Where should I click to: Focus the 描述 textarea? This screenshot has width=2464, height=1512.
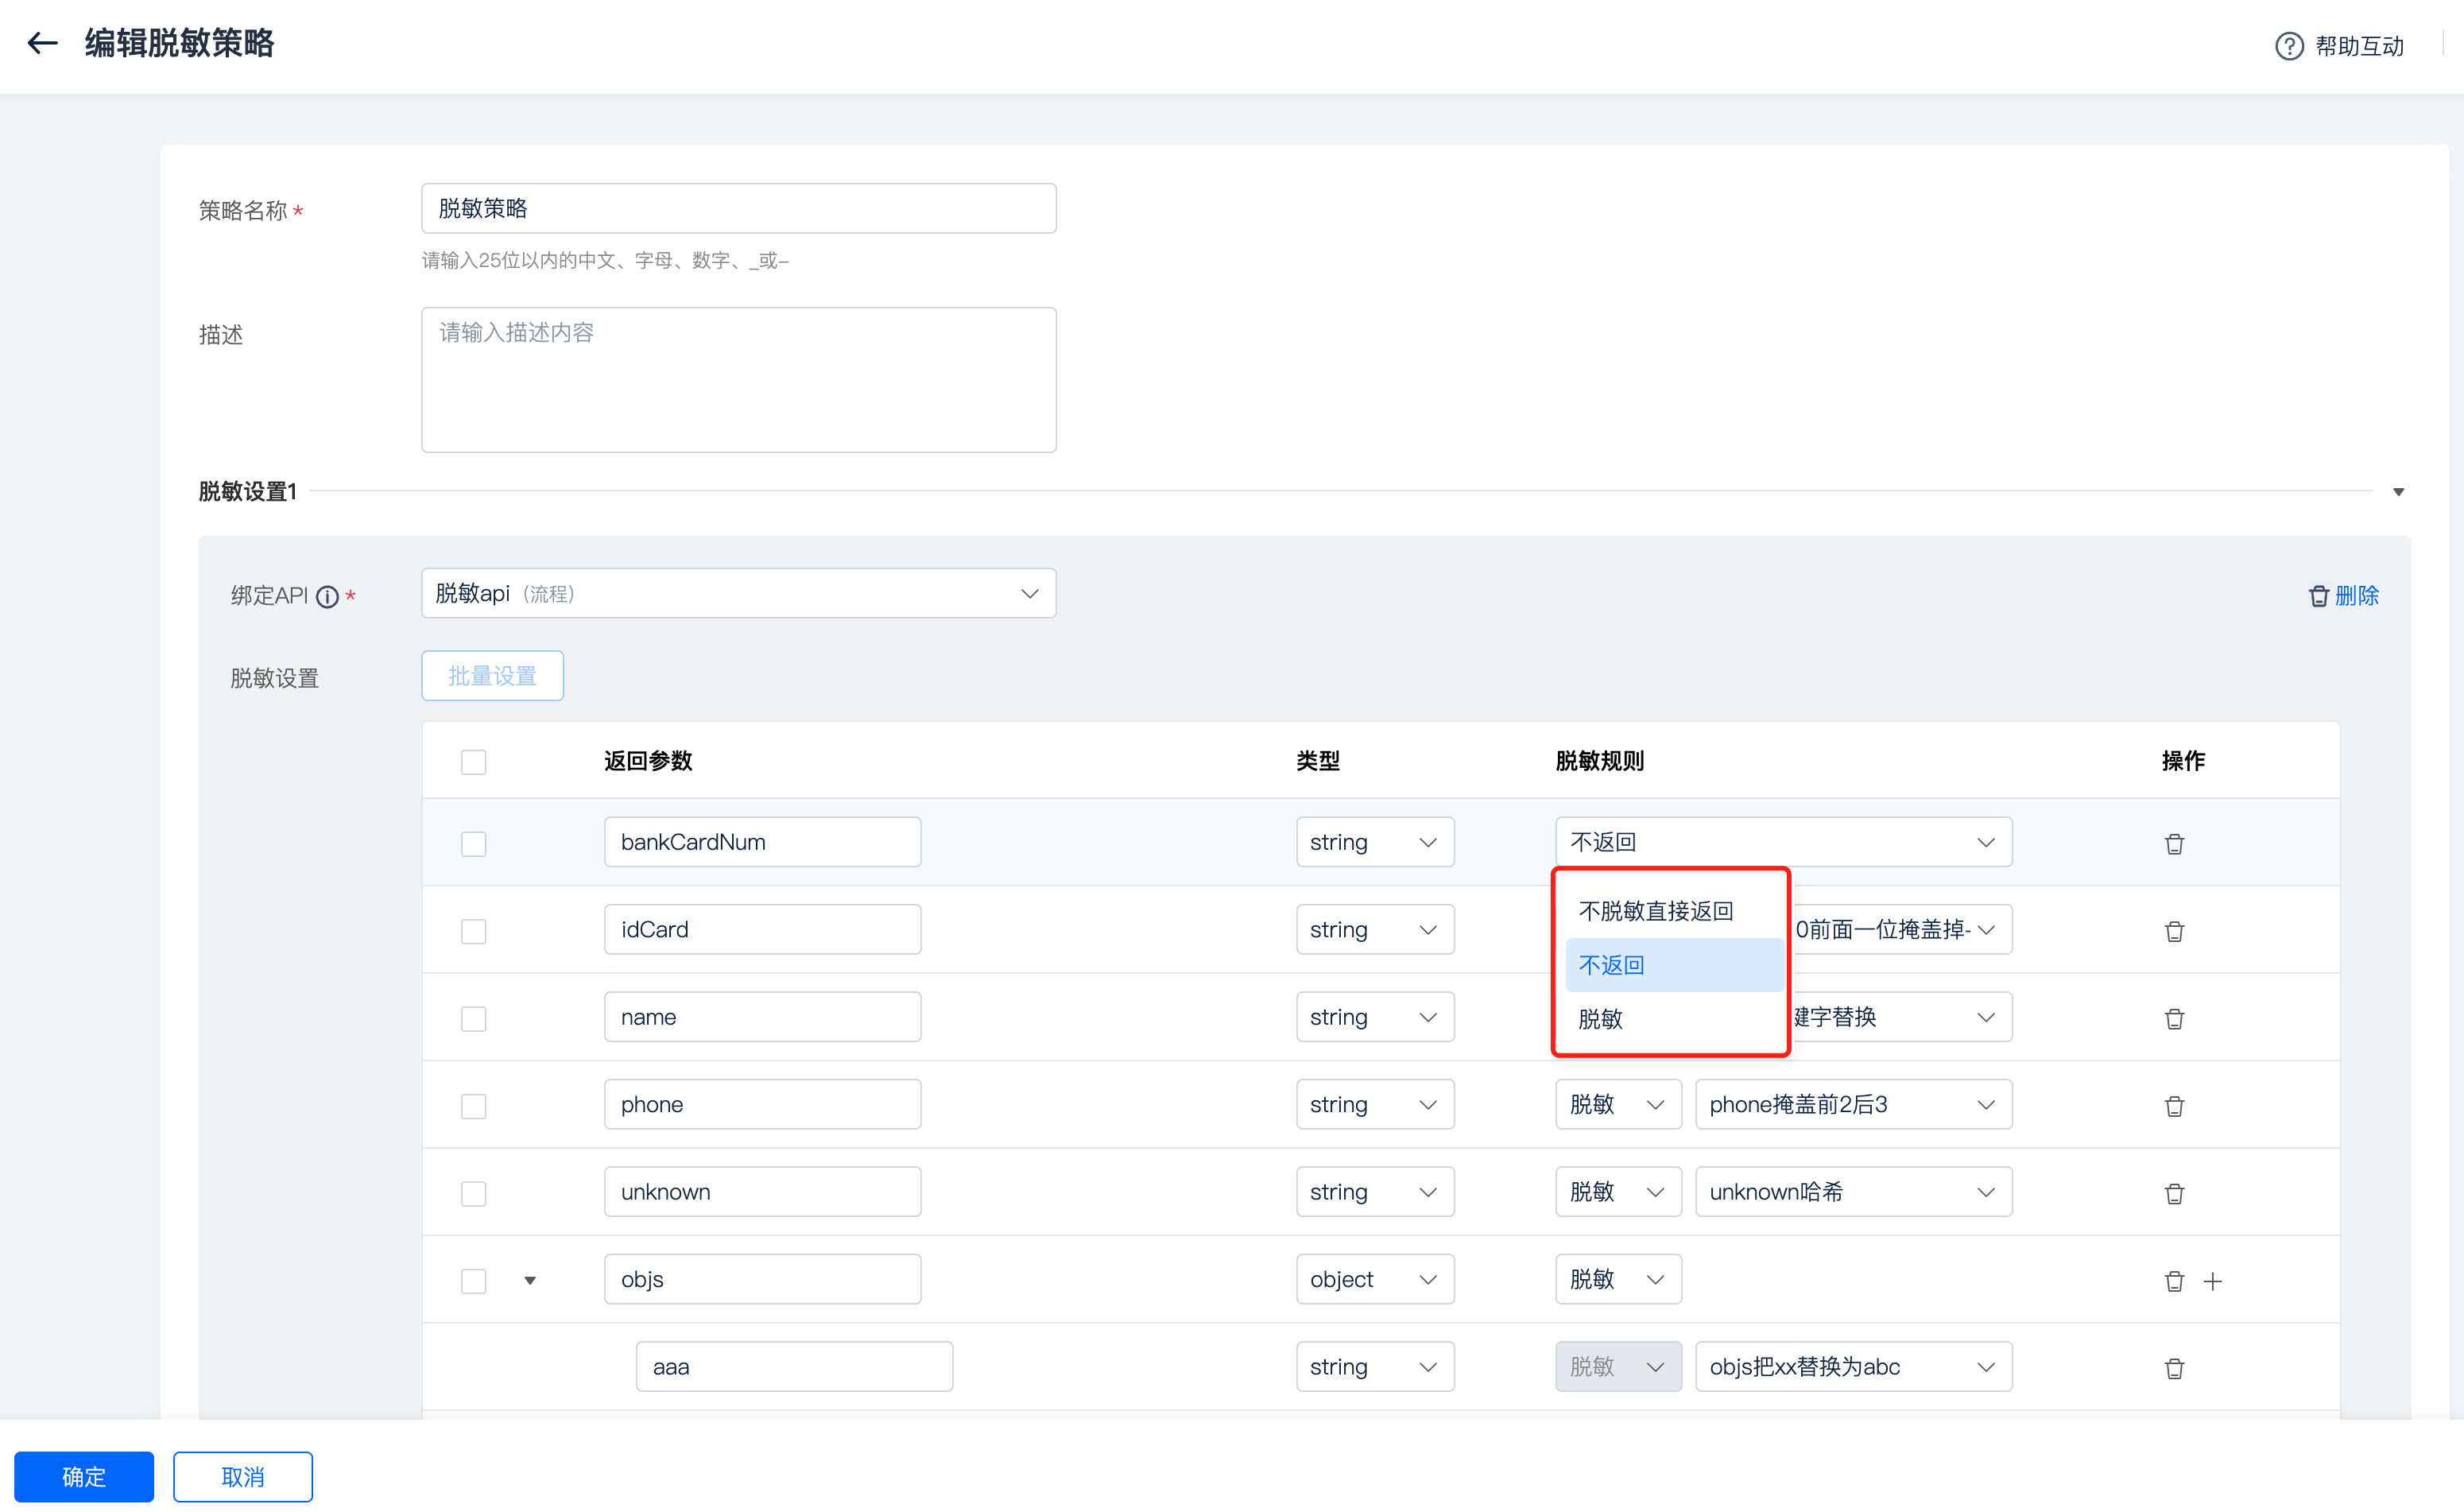pyautogui.click(x=738, y=380)
